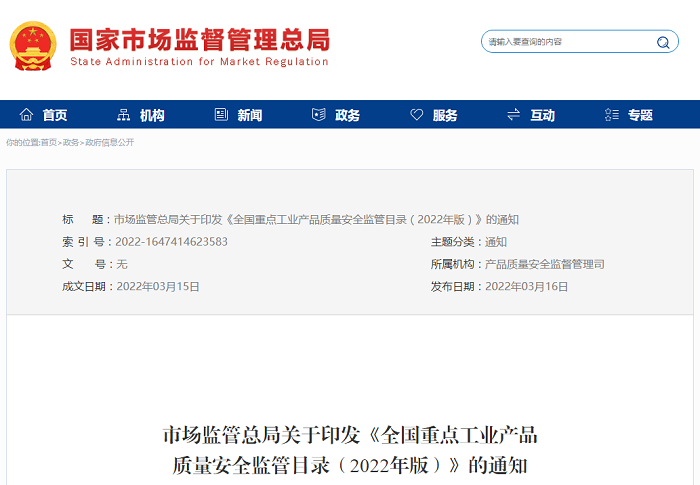Click the magnifier search icon

coord(662,42)
